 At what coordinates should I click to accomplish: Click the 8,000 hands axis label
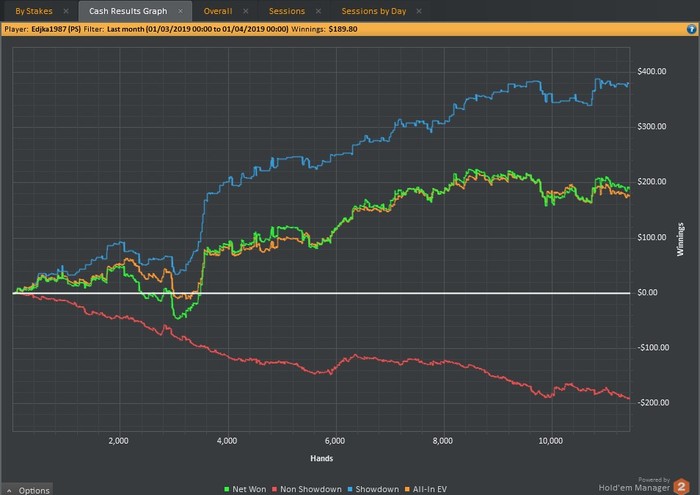tap(442, 441)
